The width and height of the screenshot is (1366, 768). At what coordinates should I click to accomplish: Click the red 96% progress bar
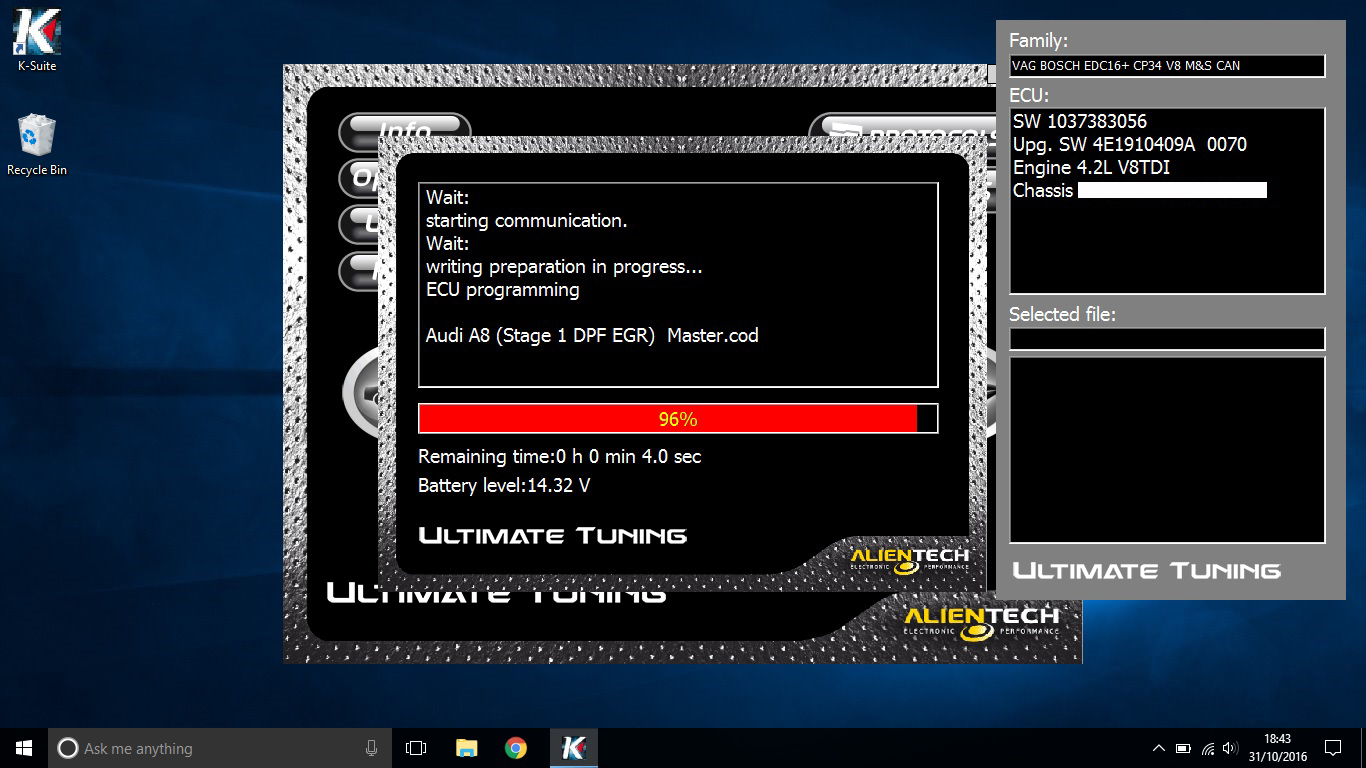677,419
